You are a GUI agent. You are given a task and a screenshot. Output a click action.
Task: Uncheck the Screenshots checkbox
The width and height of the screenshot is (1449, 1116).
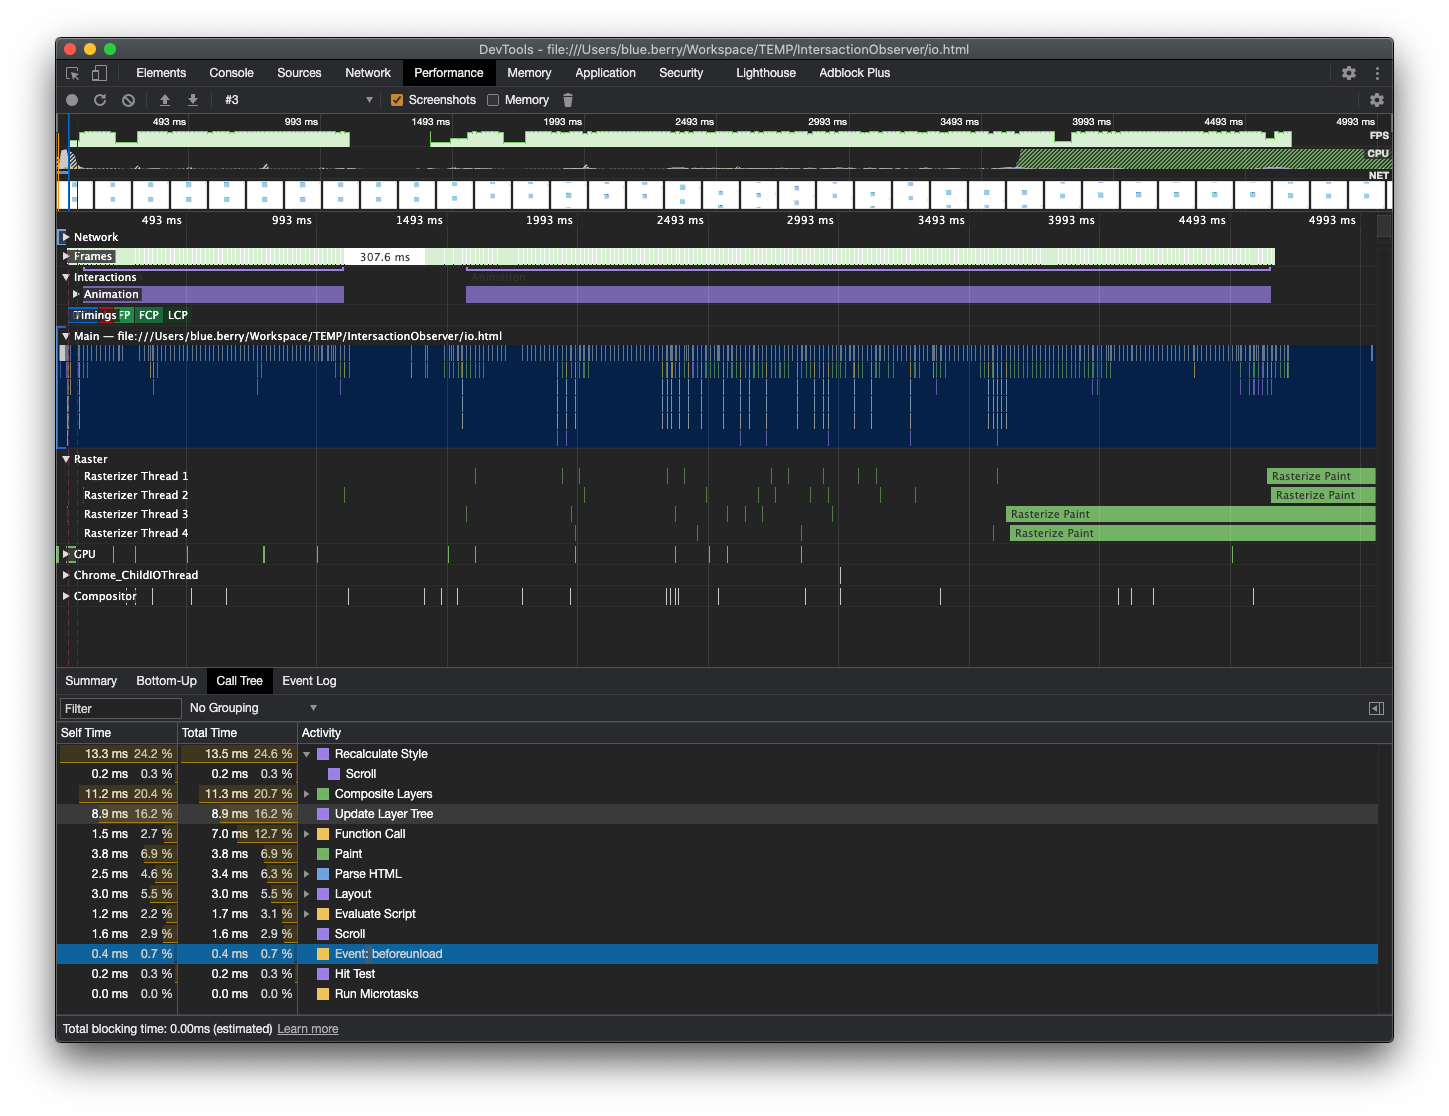[397, 100]
